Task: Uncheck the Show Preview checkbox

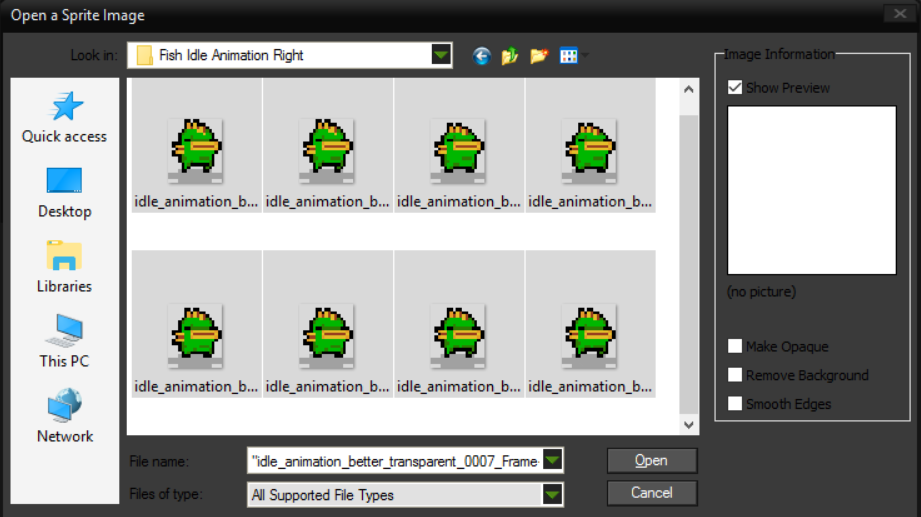Action: [x=735, y=88]
